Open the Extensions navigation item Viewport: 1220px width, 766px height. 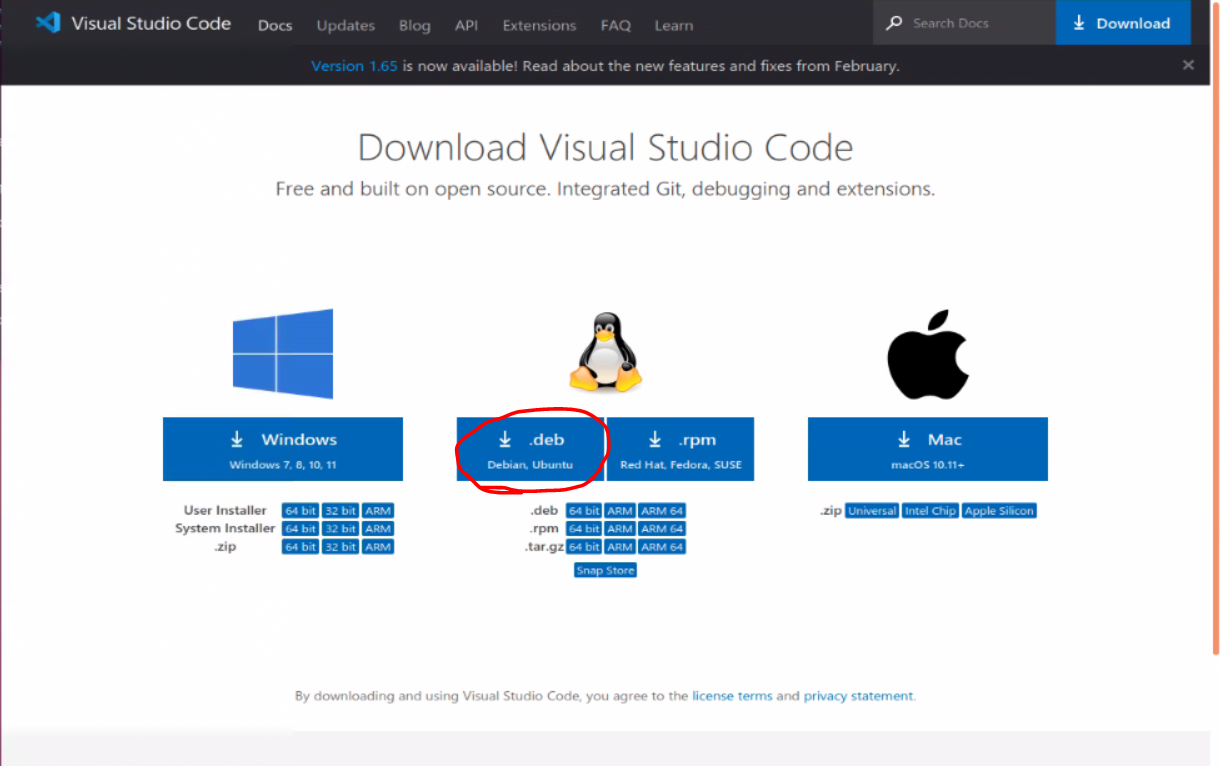539,25
